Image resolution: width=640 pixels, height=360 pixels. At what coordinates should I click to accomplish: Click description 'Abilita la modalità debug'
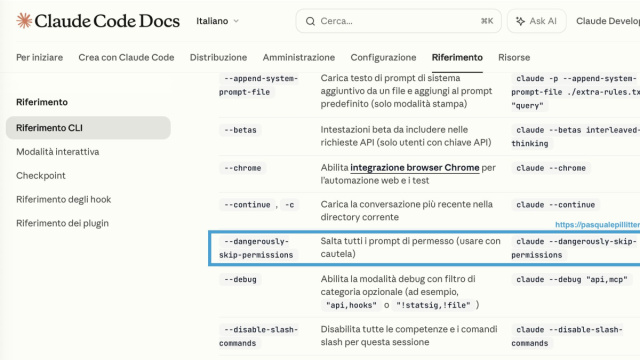(400, 292)
